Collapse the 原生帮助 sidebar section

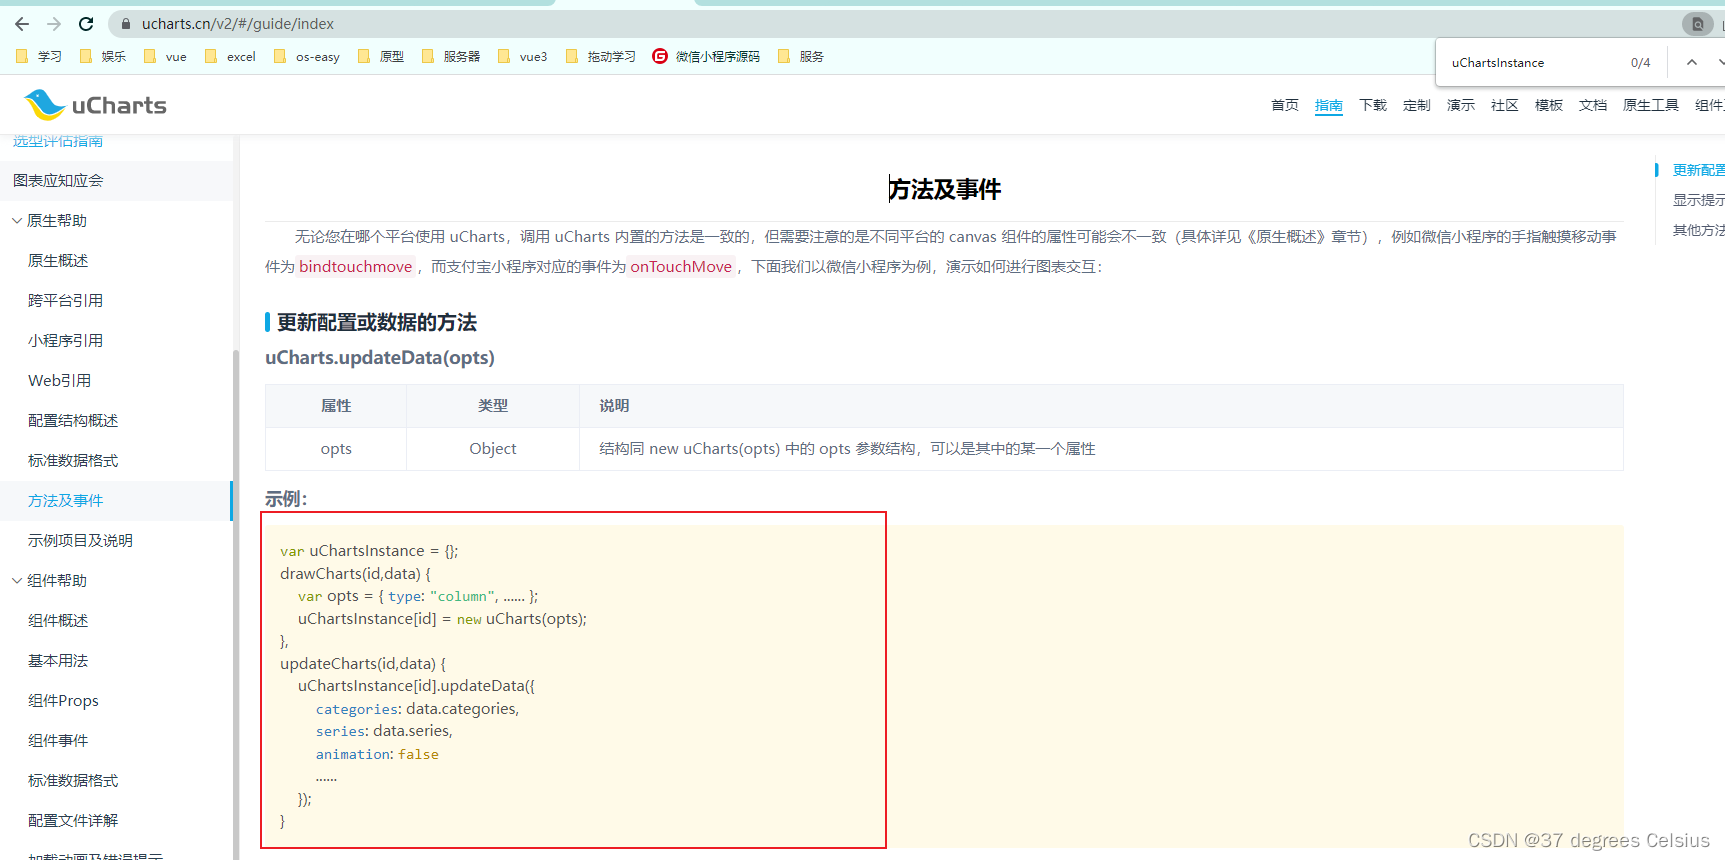(17, 220)
